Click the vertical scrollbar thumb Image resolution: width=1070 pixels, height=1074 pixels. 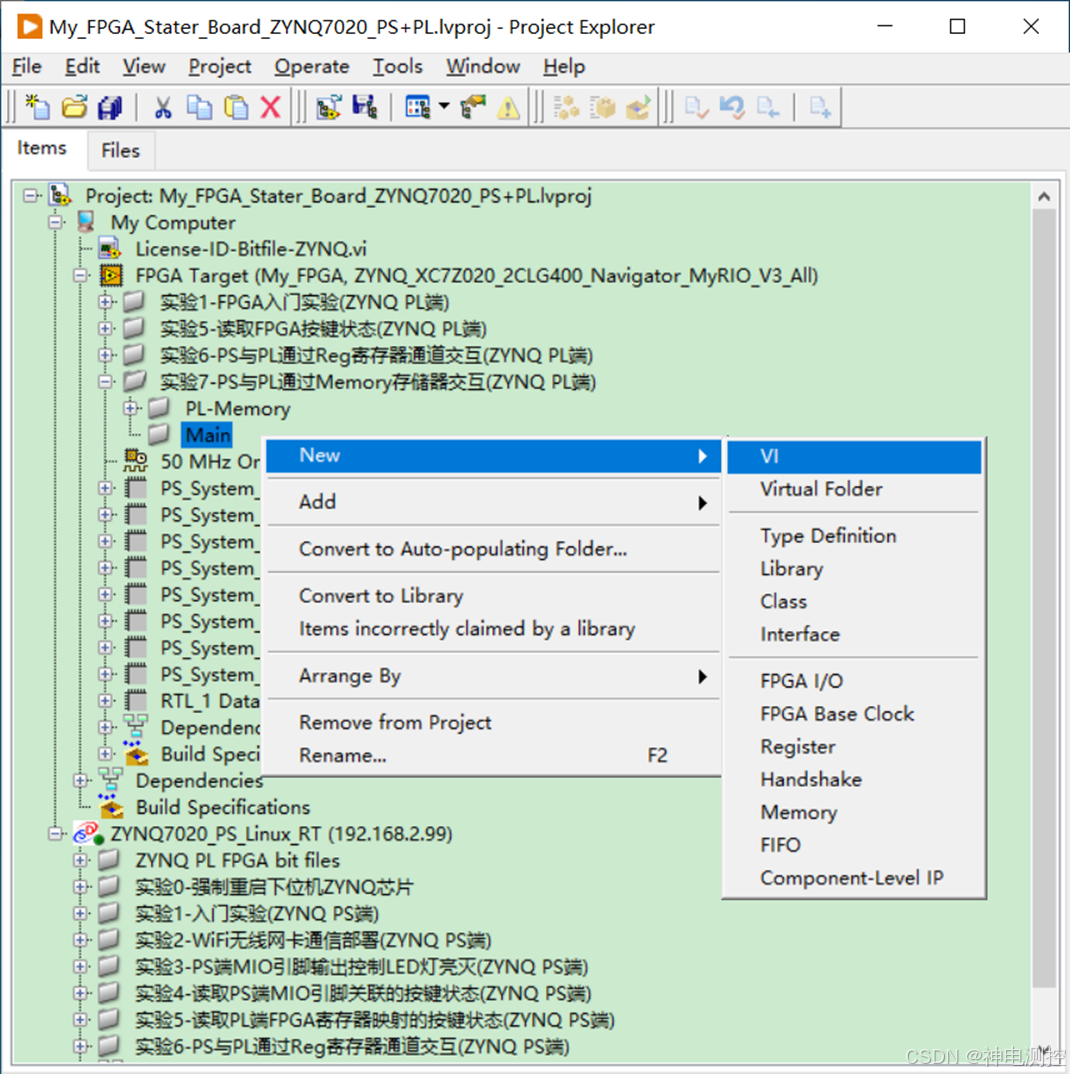pyautogui.click(x=1044, y=597)
